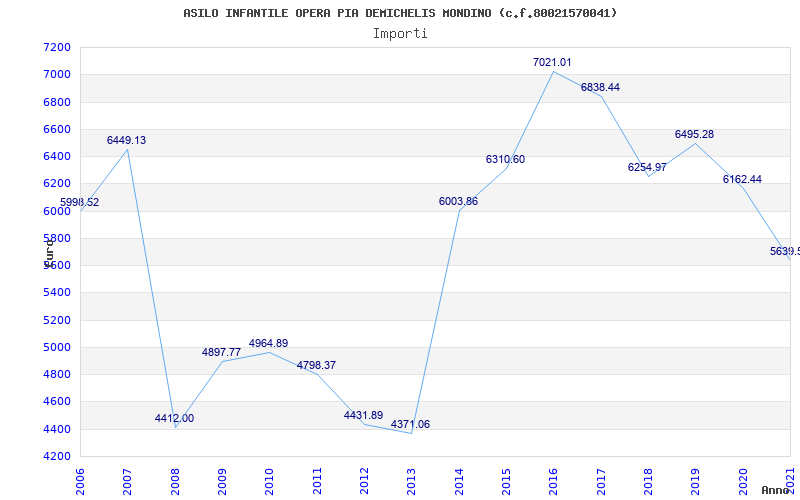
Task: Click the data label 7021.01
Action: pyautogui.click(x=553, y=63)
